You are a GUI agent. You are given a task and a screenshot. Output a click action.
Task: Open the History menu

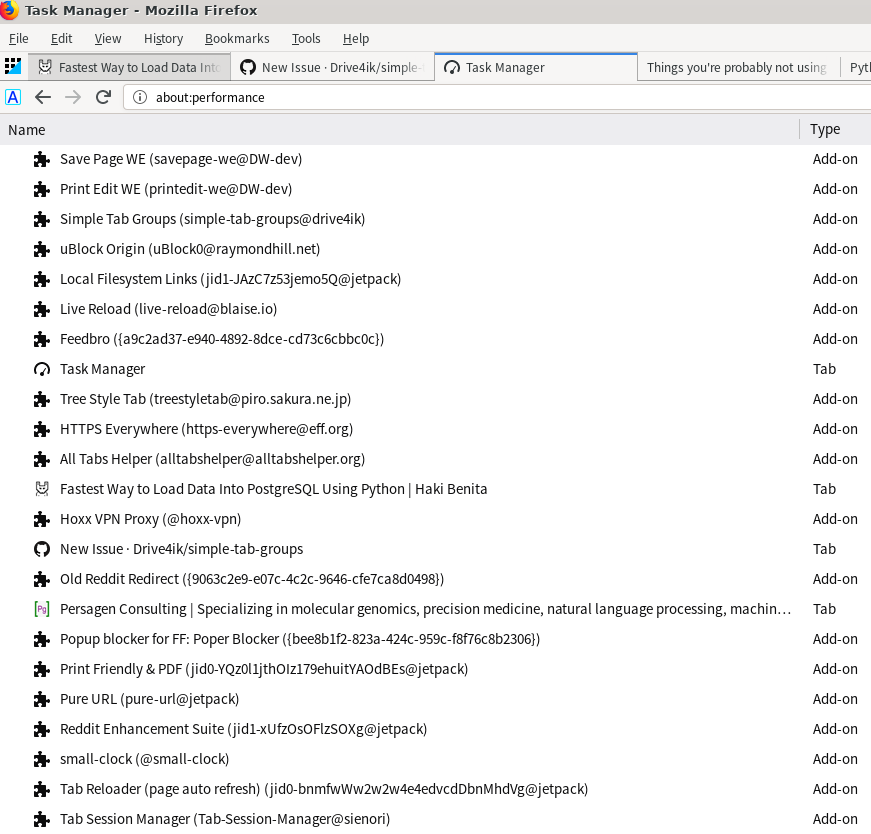click(x=163, y=38)
